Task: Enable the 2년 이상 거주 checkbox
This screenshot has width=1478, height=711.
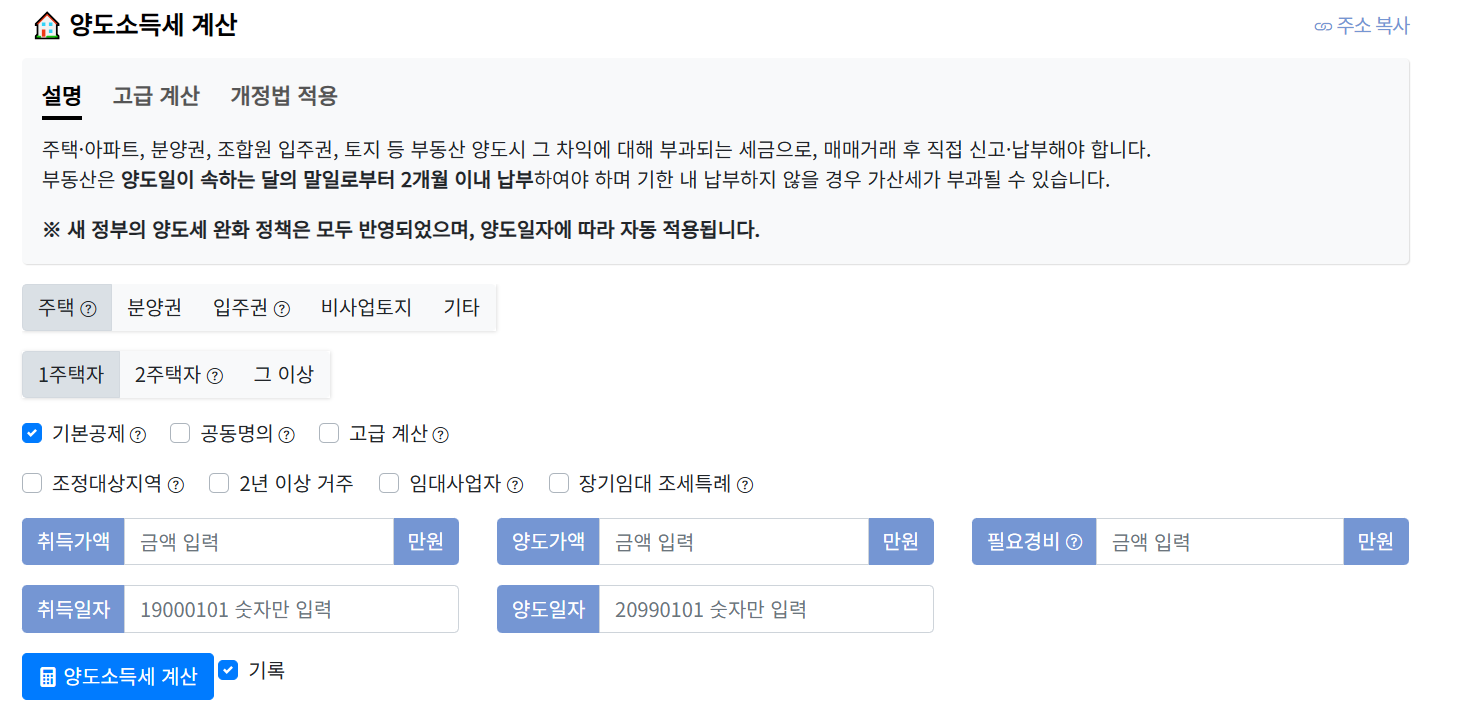Action: (218, 484)
